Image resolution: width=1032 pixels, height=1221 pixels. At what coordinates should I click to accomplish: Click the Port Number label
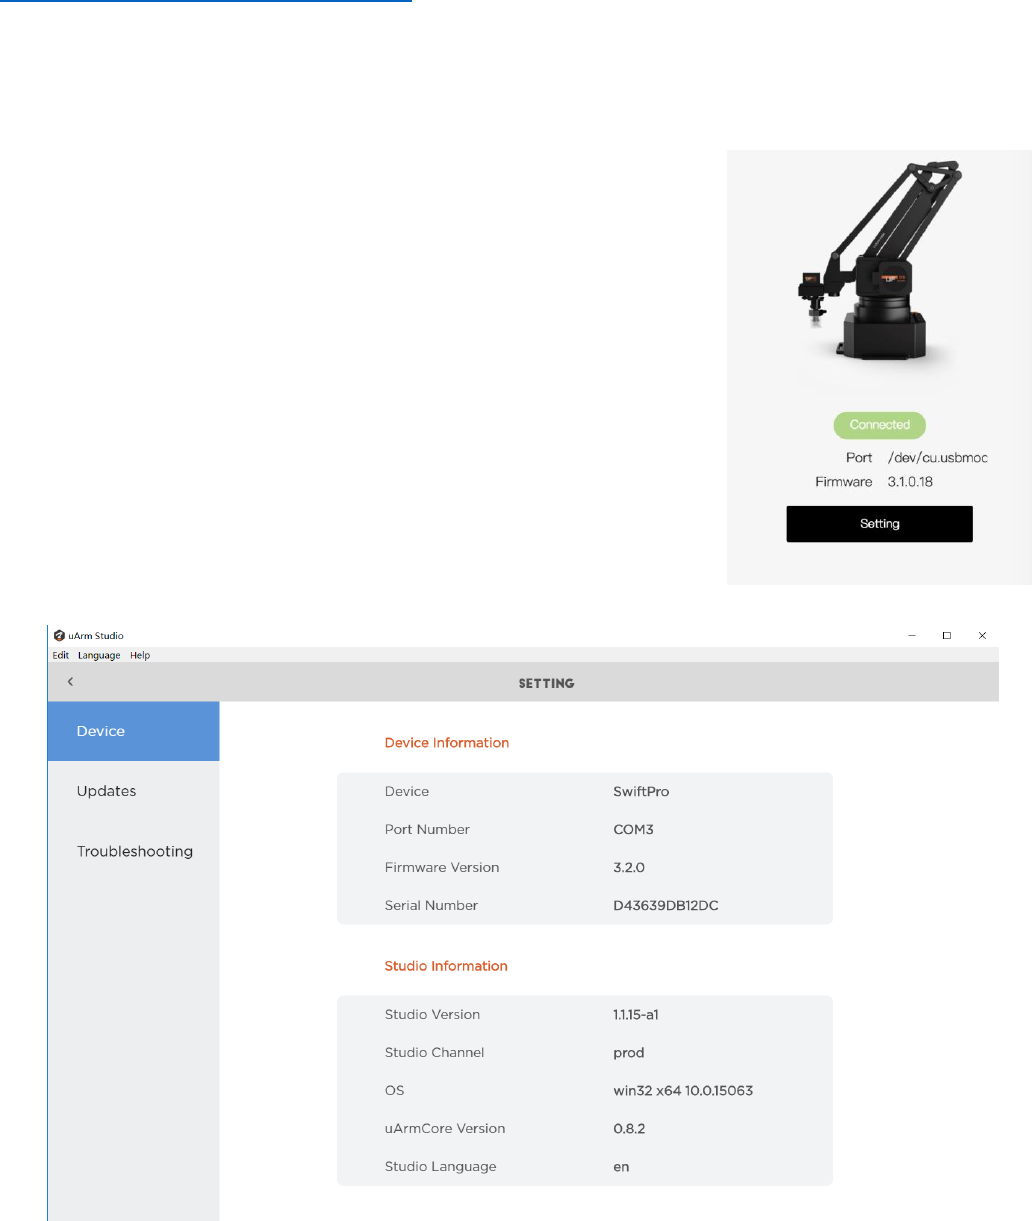(427, 829)
